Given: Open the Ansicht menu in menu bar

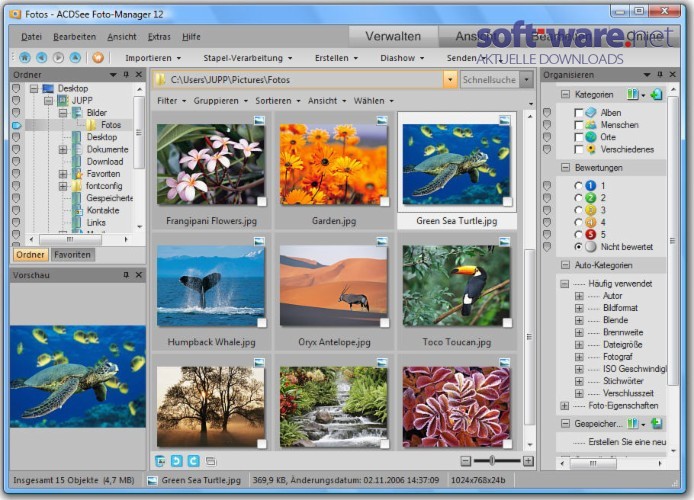Looking at the screenshot, I should point(122,37).
